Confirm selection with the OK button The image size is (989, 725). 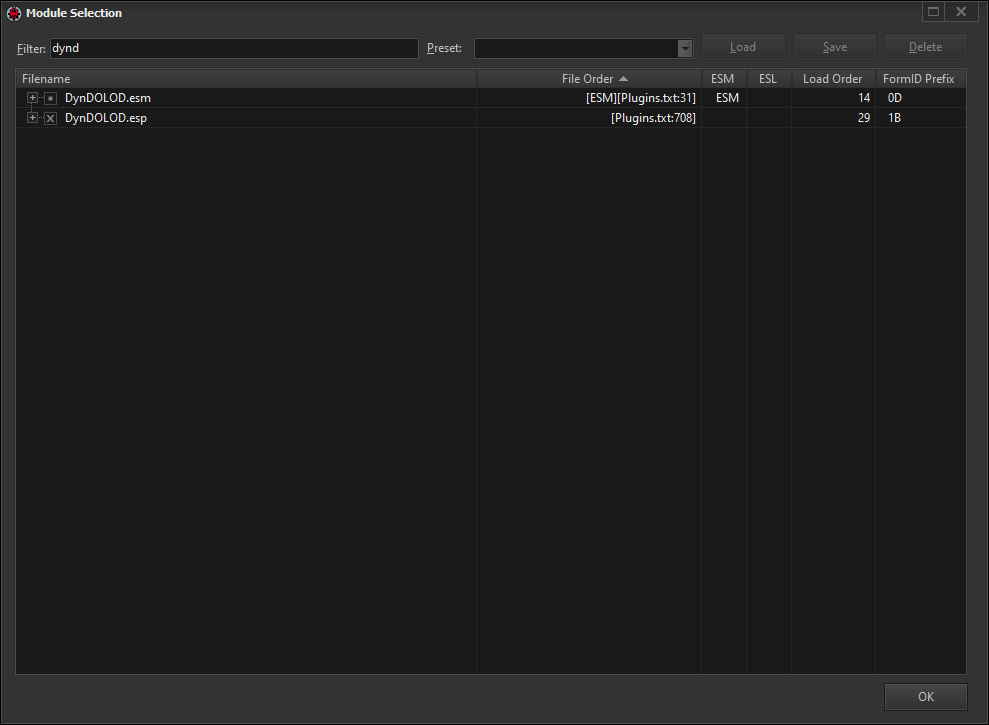925,697
